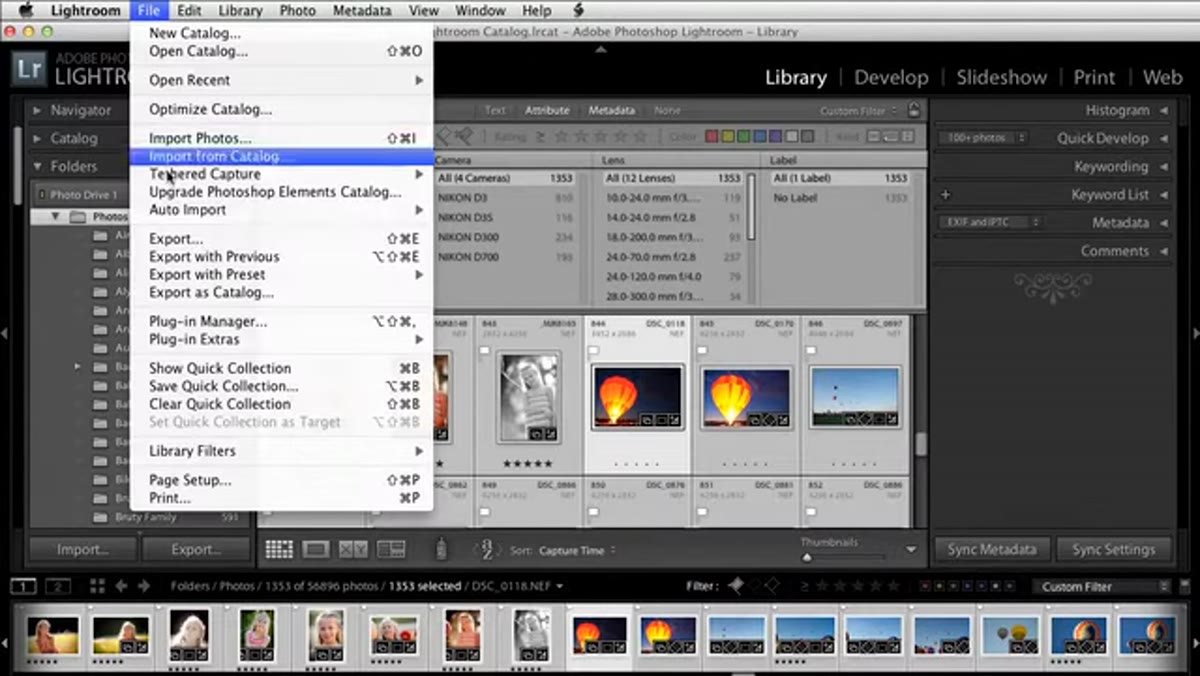Toggle checkbox on thumbnail DSC_0876
This screenshot has width=1200, height=676.
point(593,512)
